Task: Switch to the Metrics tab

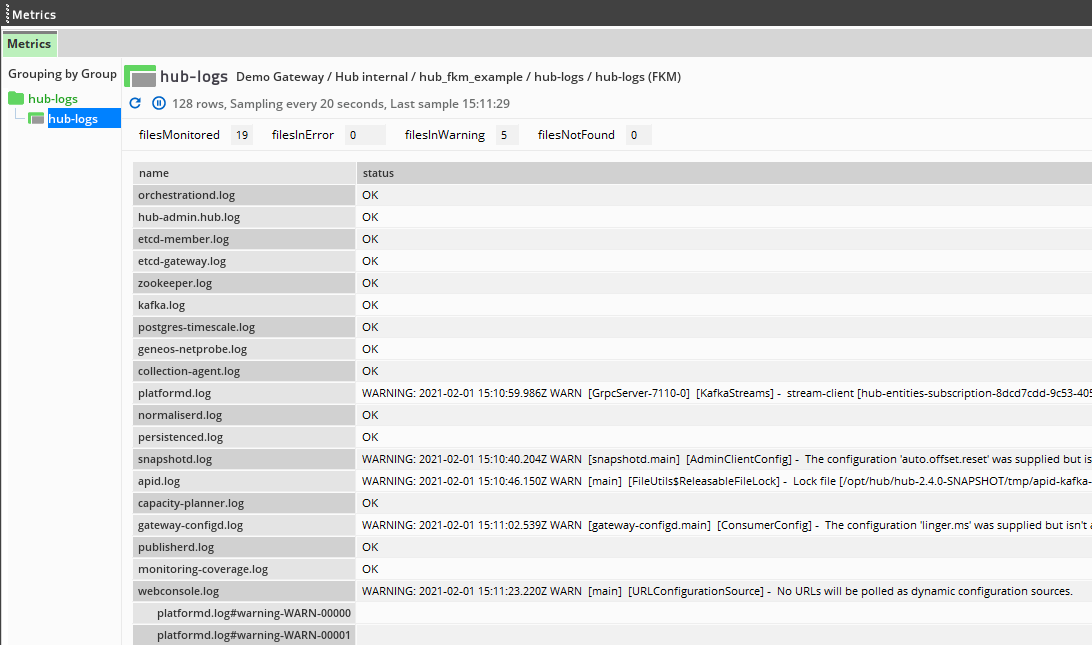Action: pyautogui.click(x=29, y=44)
